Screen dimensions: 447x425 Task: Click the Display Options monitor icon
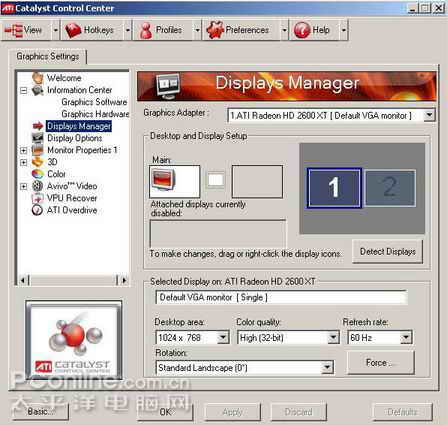(x=38, y=138)
